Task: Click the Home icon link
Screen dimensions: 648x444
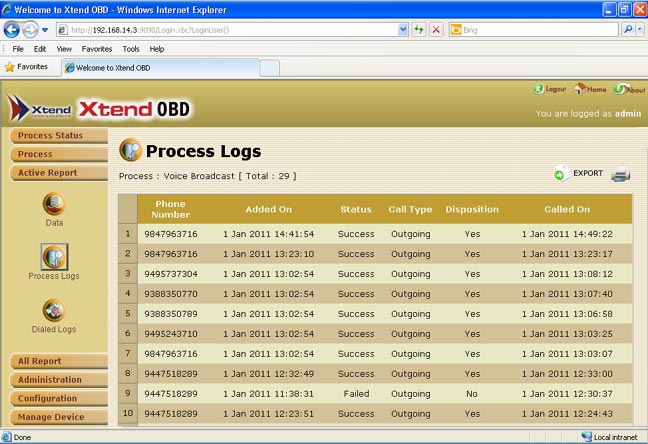Action: (x=590, y=88)
